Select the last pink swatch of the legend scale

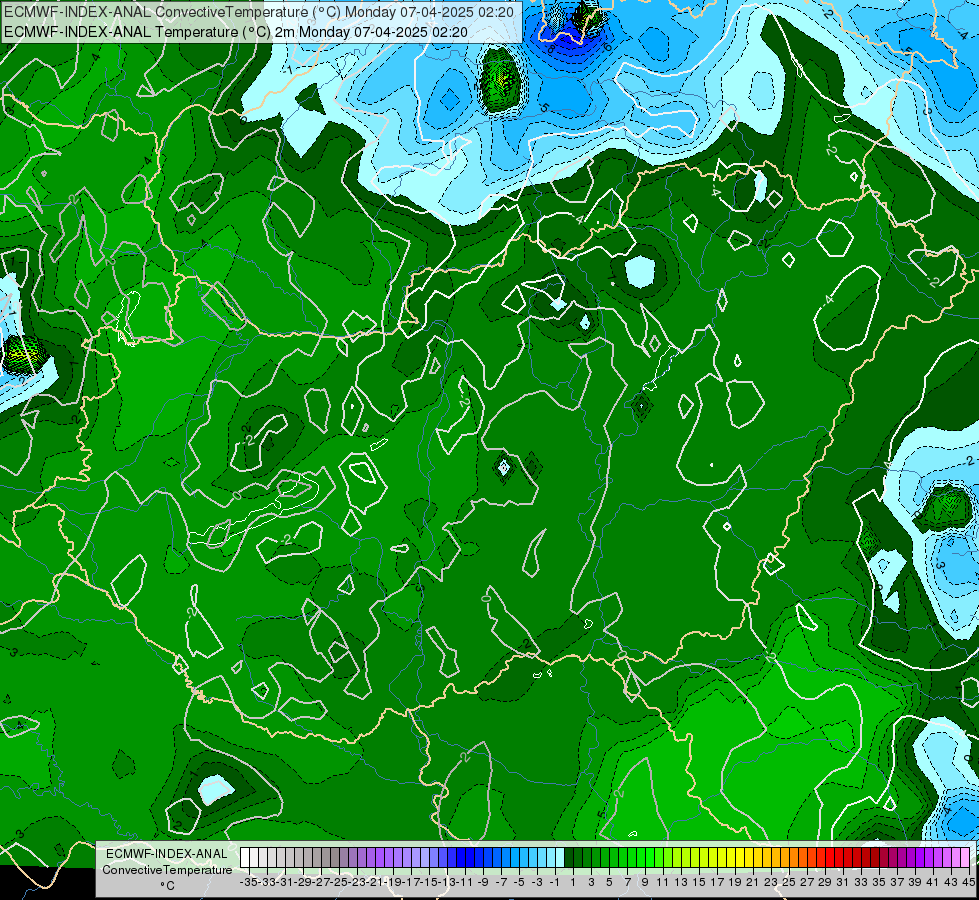pos(965,858)
